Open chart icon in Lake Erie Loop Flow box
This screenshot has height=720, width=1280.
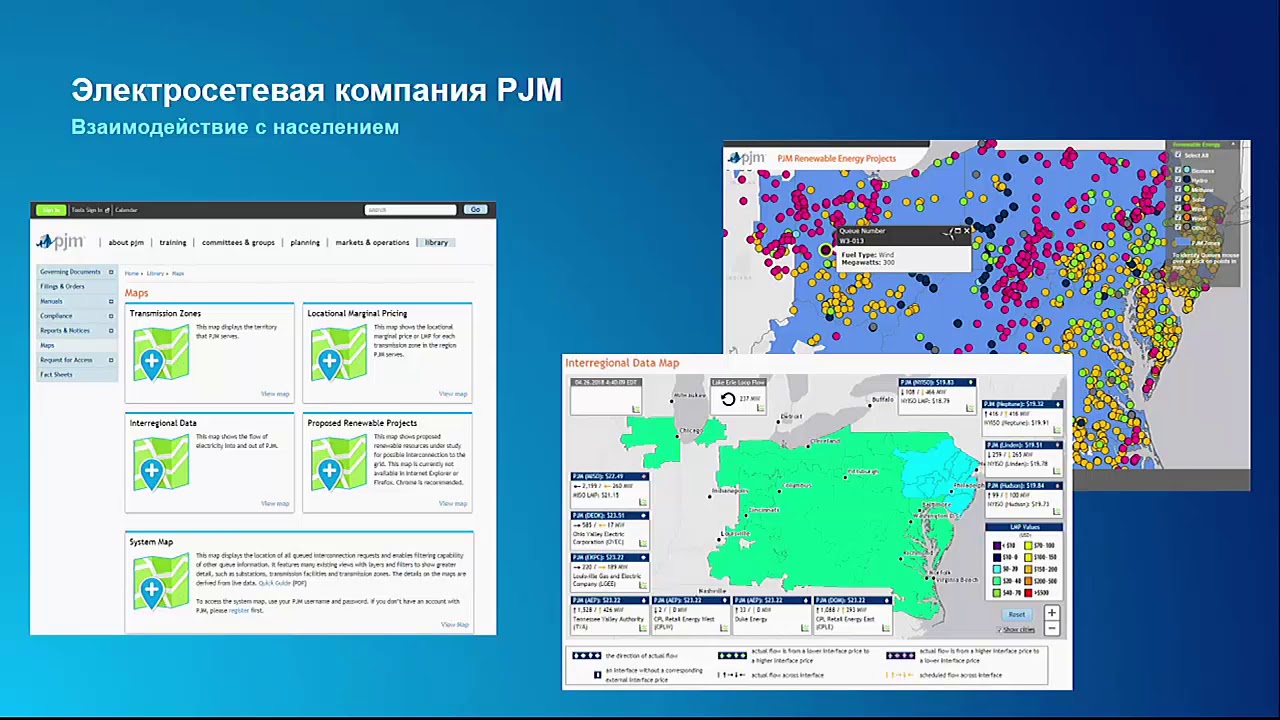[x=760, y=410]
